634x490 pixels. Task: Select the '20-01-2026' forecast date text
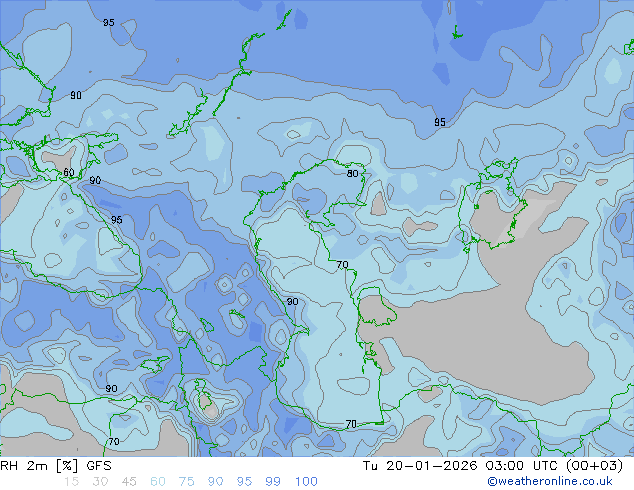point(431,466)
